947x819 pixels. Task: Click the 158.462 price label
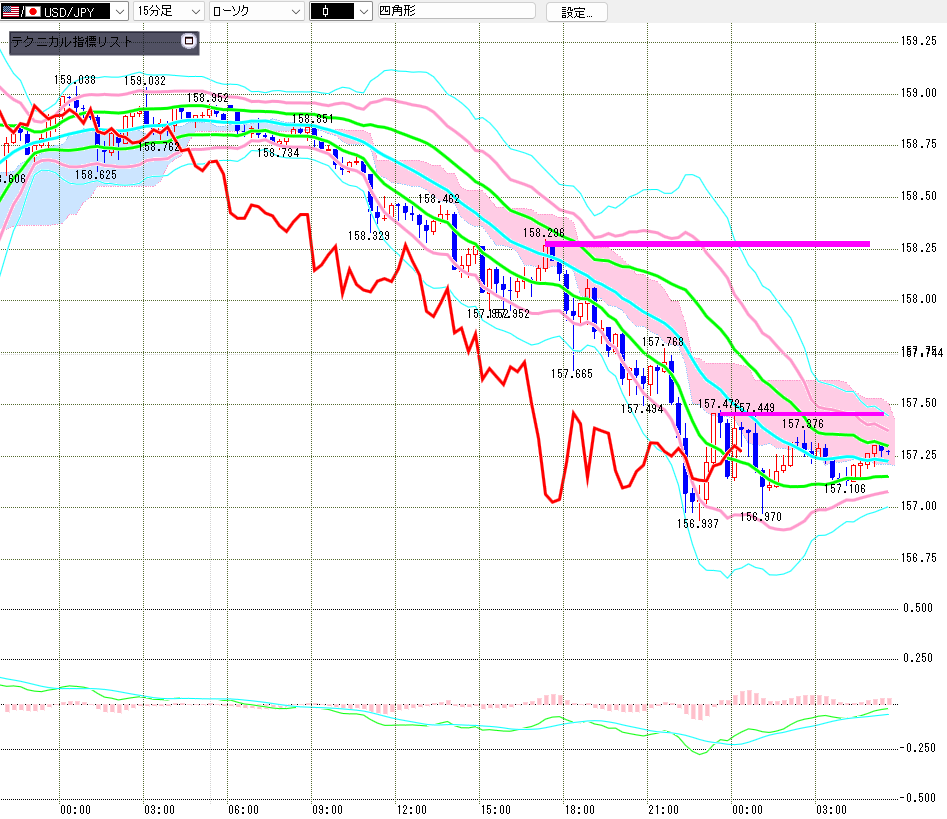point(439,199)
